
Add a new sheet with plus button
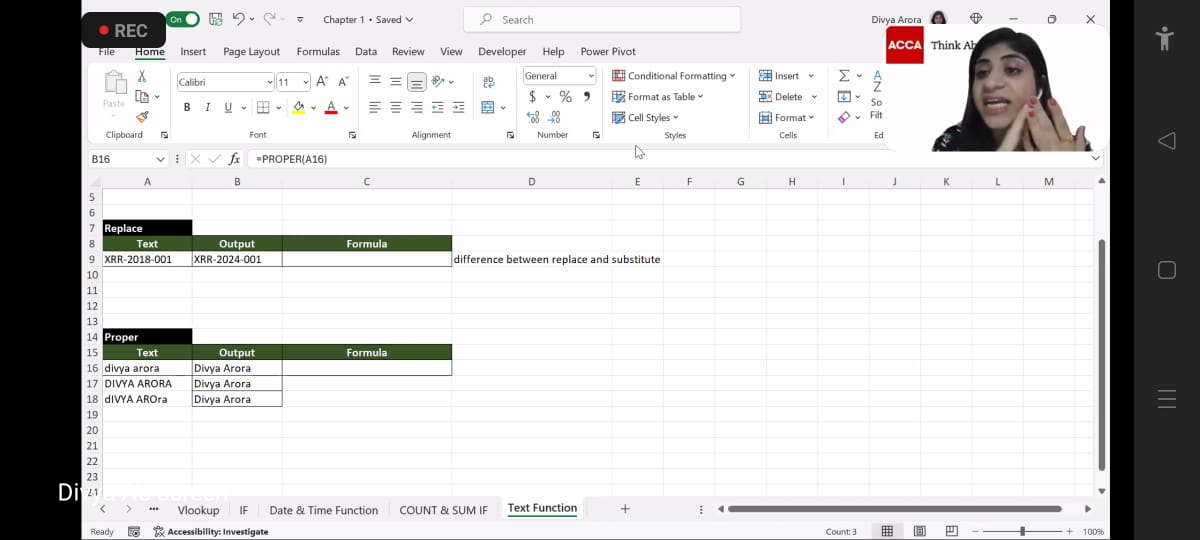coord(625,509)
